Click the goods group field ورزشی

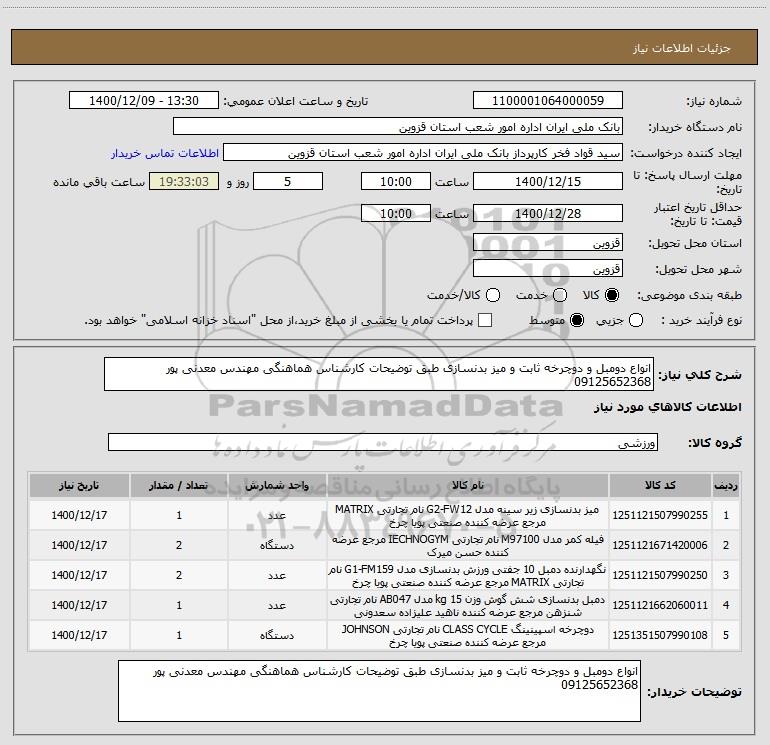click(383, 442)
